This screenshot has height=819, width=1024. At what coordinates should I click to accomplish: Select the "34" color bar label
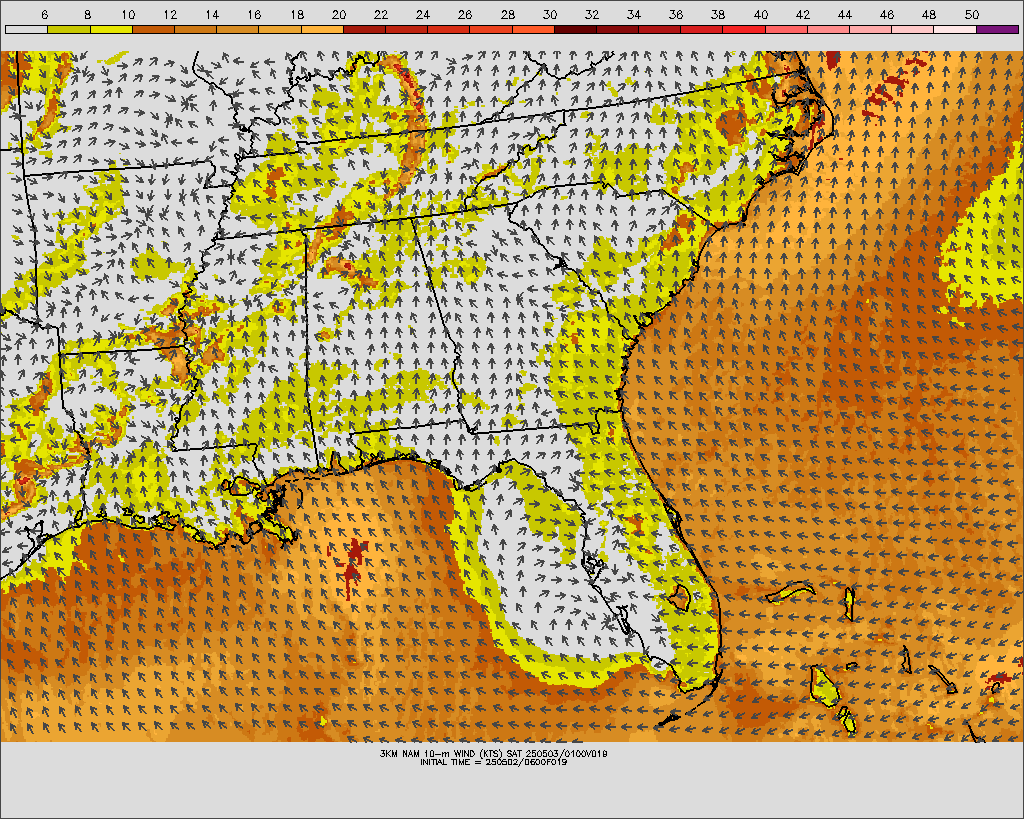tap(634, 14)
